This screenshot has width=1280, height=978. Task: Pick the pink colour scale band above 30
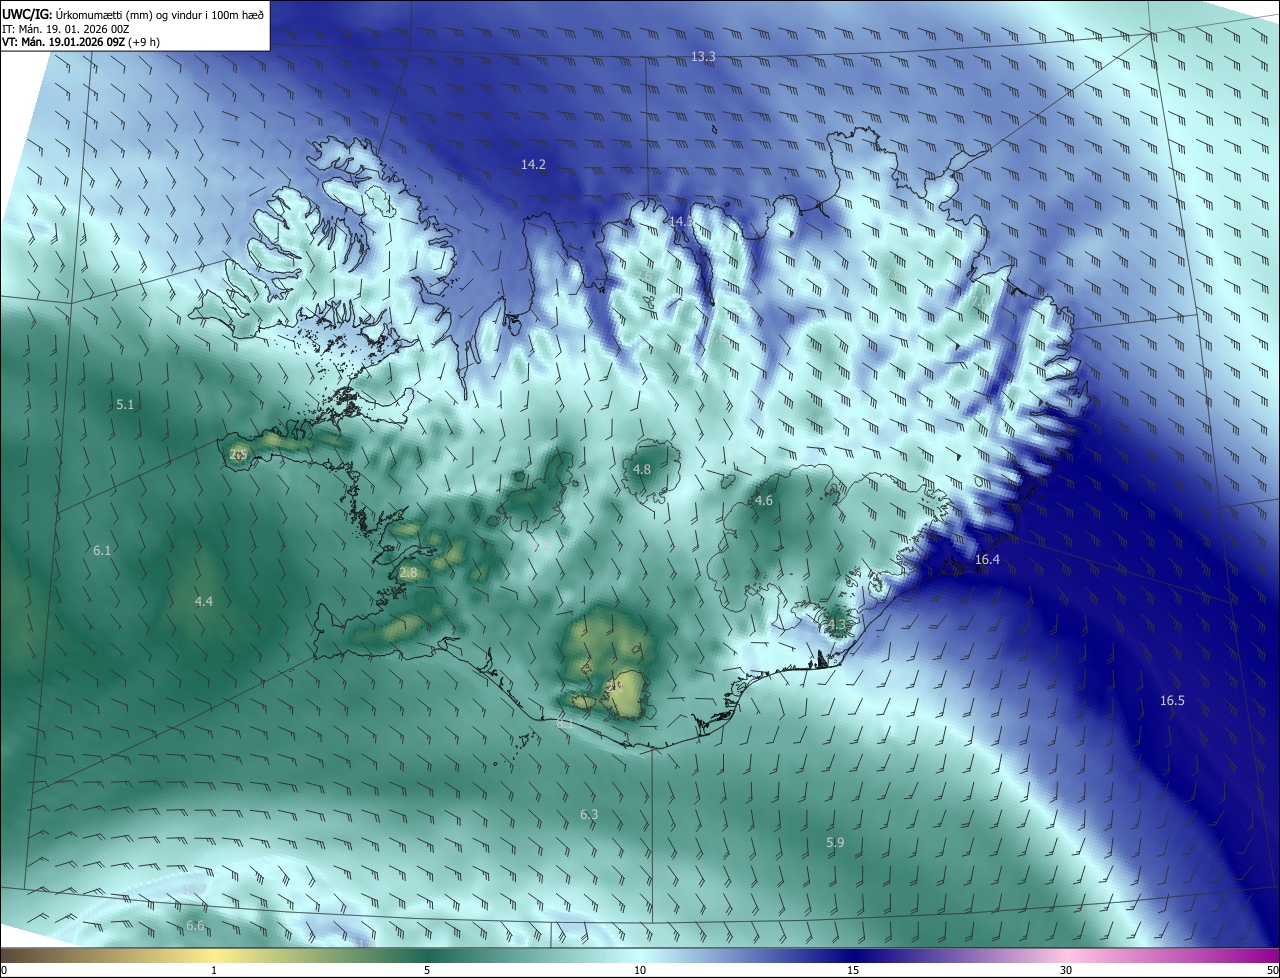(x=1066, y=955)
